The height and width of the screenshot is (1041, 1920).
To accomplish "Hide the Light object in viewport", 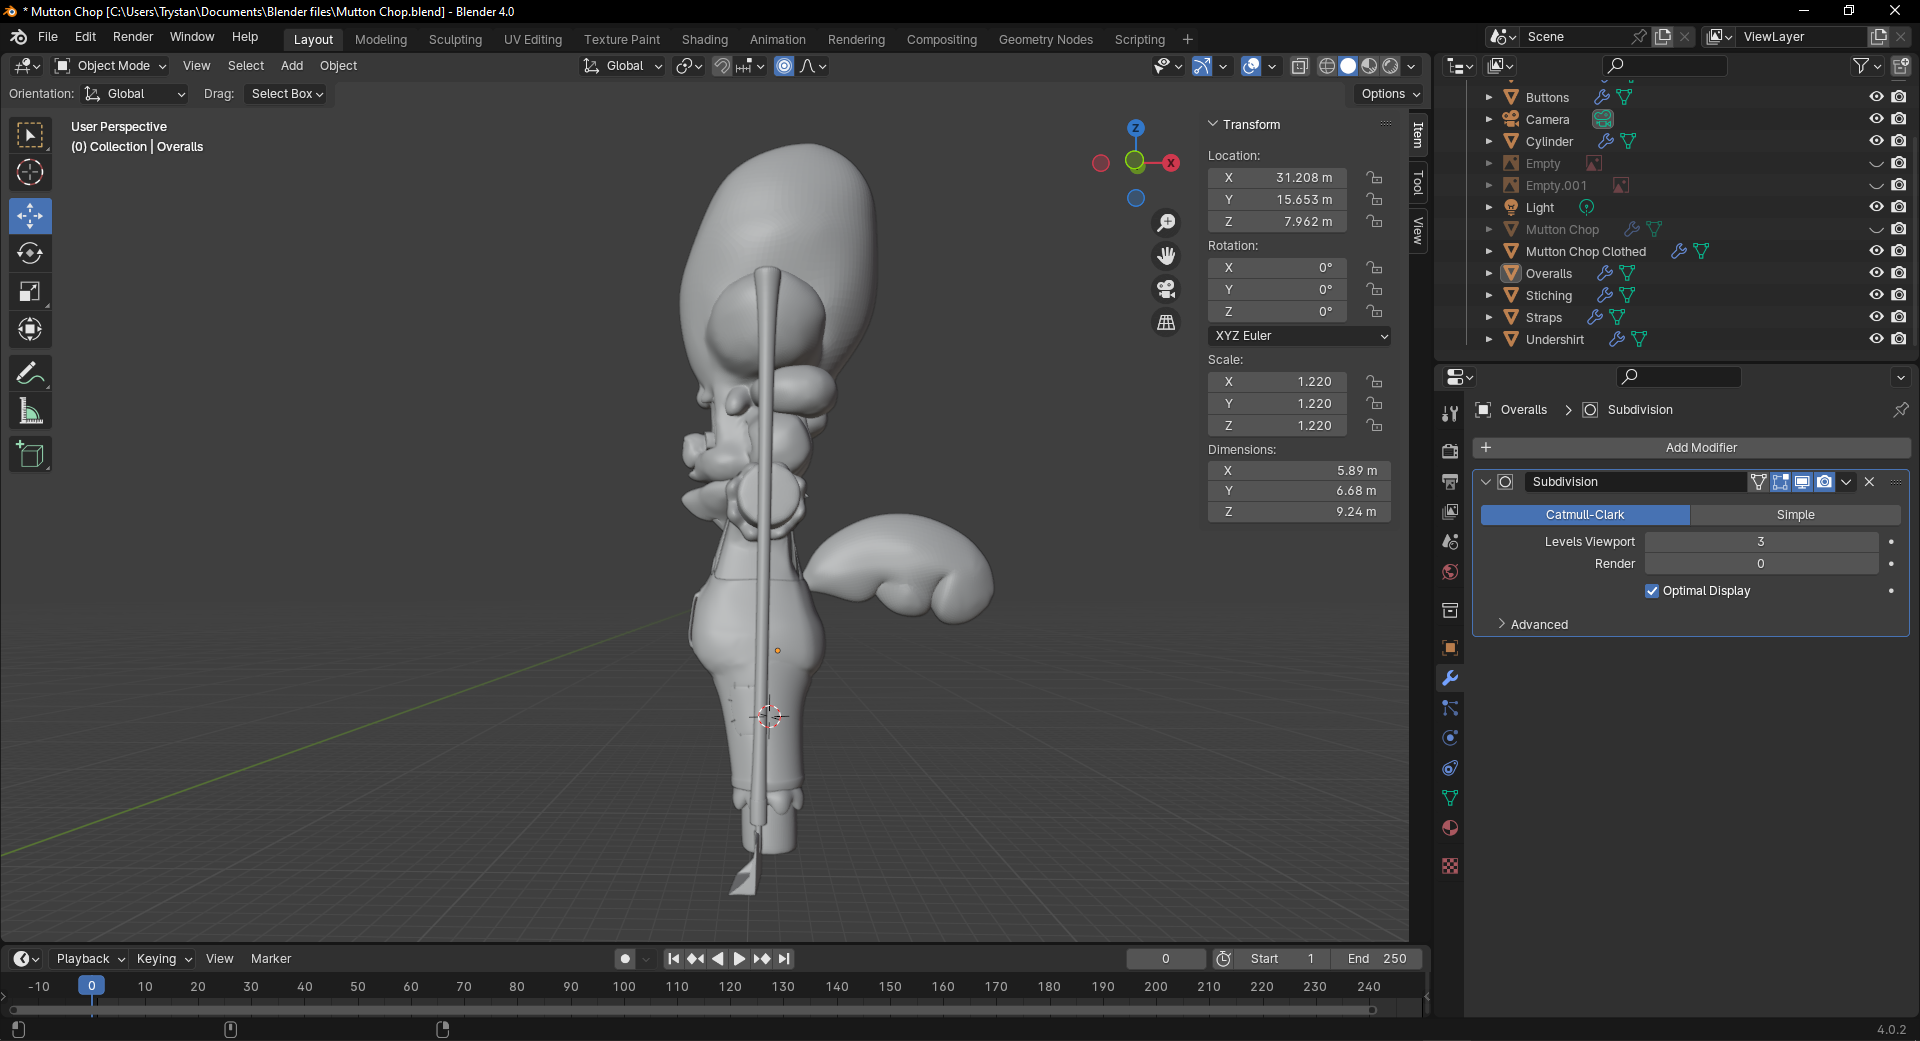I will point(1876,207).
